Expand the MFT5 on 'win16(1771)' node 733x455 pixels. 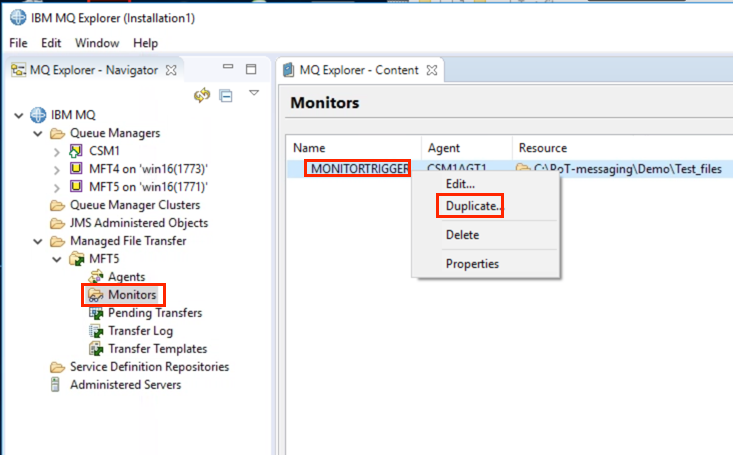click(57, 188)
